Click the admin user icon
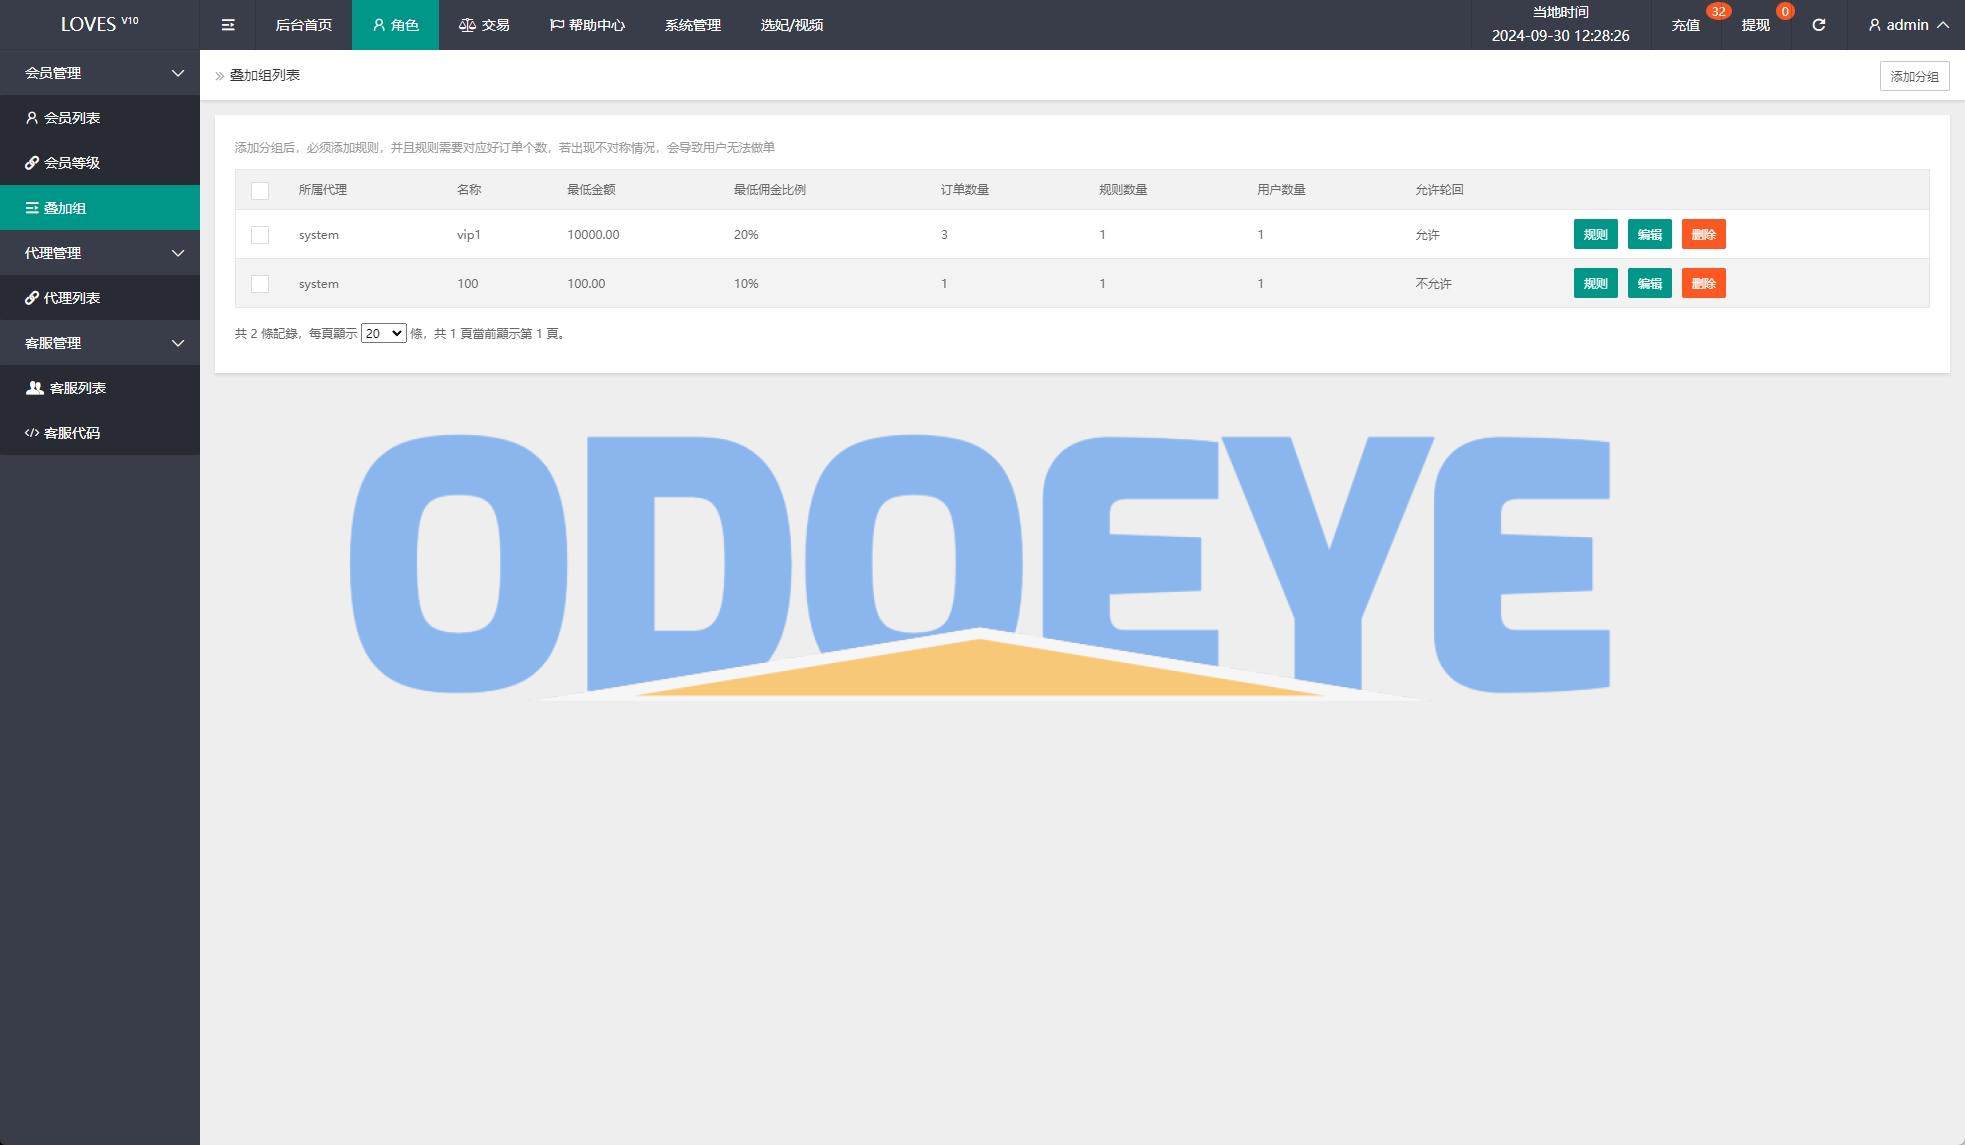This screenshot has height=1145, width=1965. [x=1875, y=25]
